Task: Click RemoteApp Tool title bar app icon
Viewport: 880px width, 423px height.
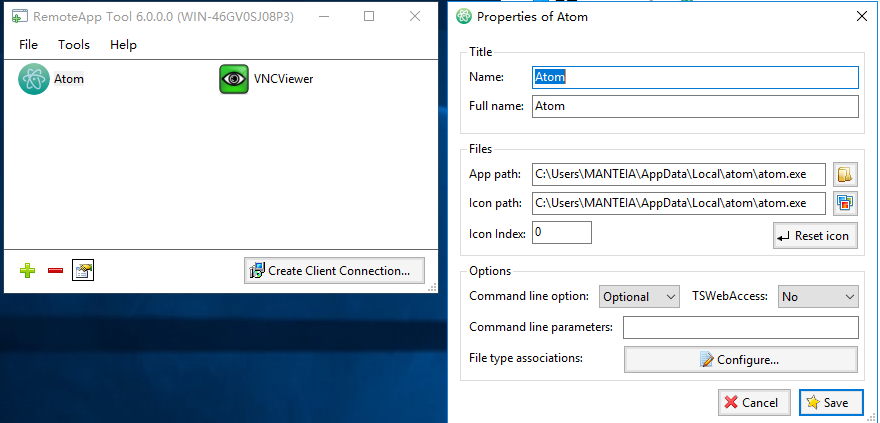Action: pyautogui.click(x=20, y=16)
